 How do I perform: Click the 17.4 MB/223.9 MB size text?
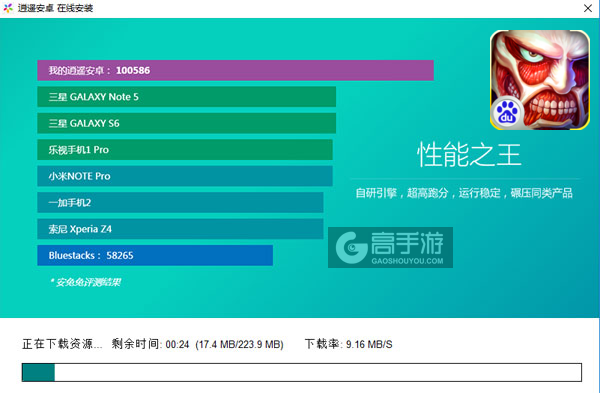tap(240, 344)
